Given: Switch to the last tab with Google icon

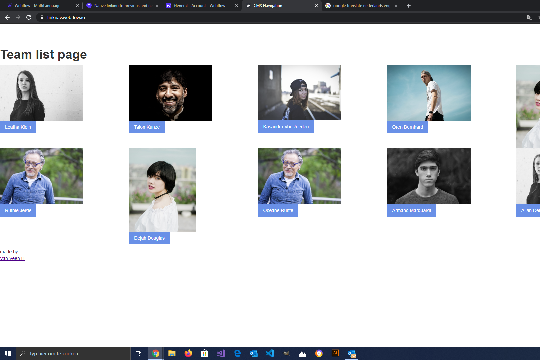Looking at the screenshot, I should point(361,6).
